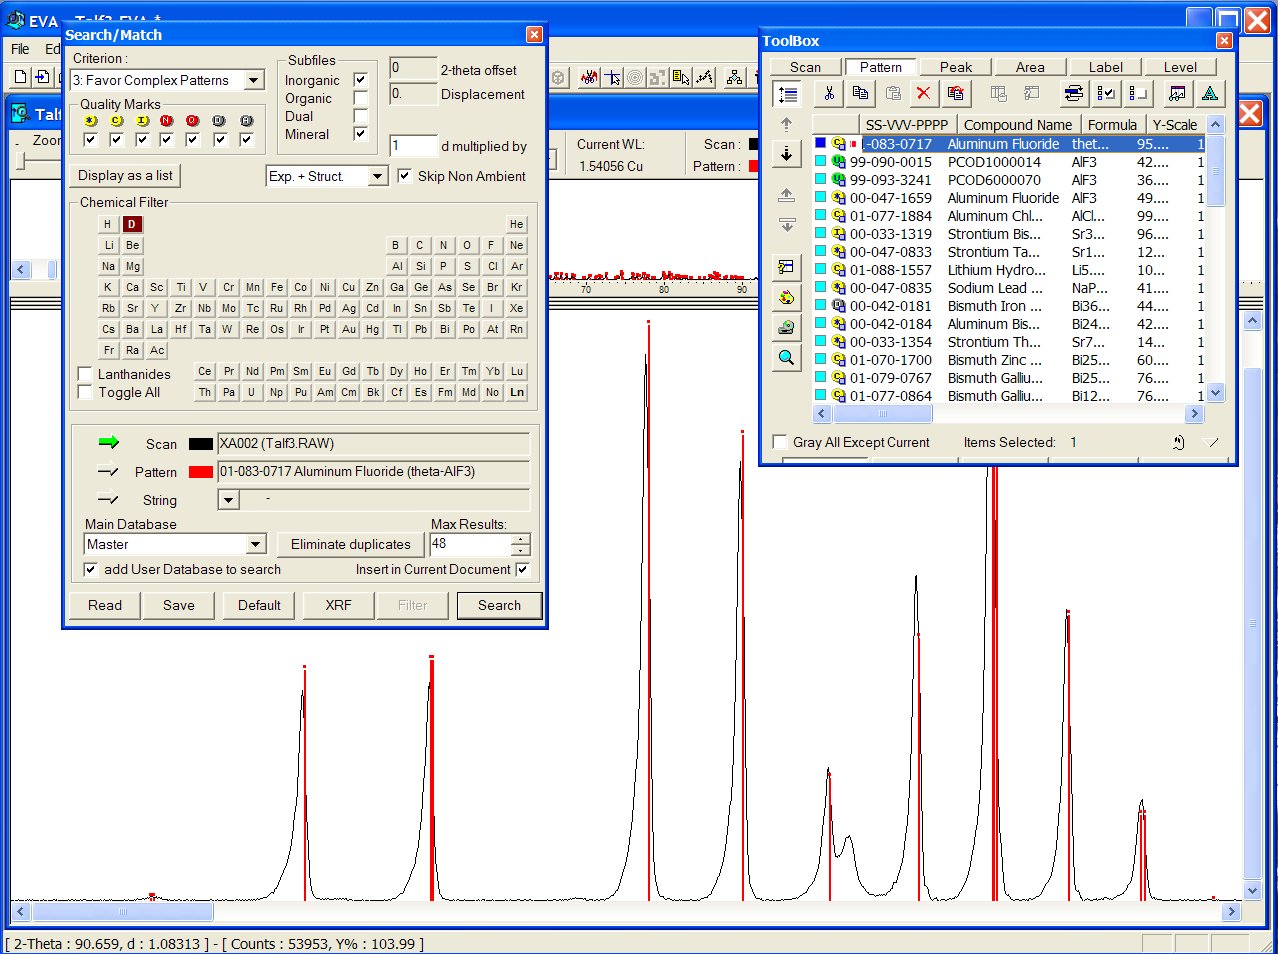Image resolution: width=1278 pixels, height=954 pixels.
Task: Click the paste-replace icon beside the red X
Action: (x=955, y=93)
